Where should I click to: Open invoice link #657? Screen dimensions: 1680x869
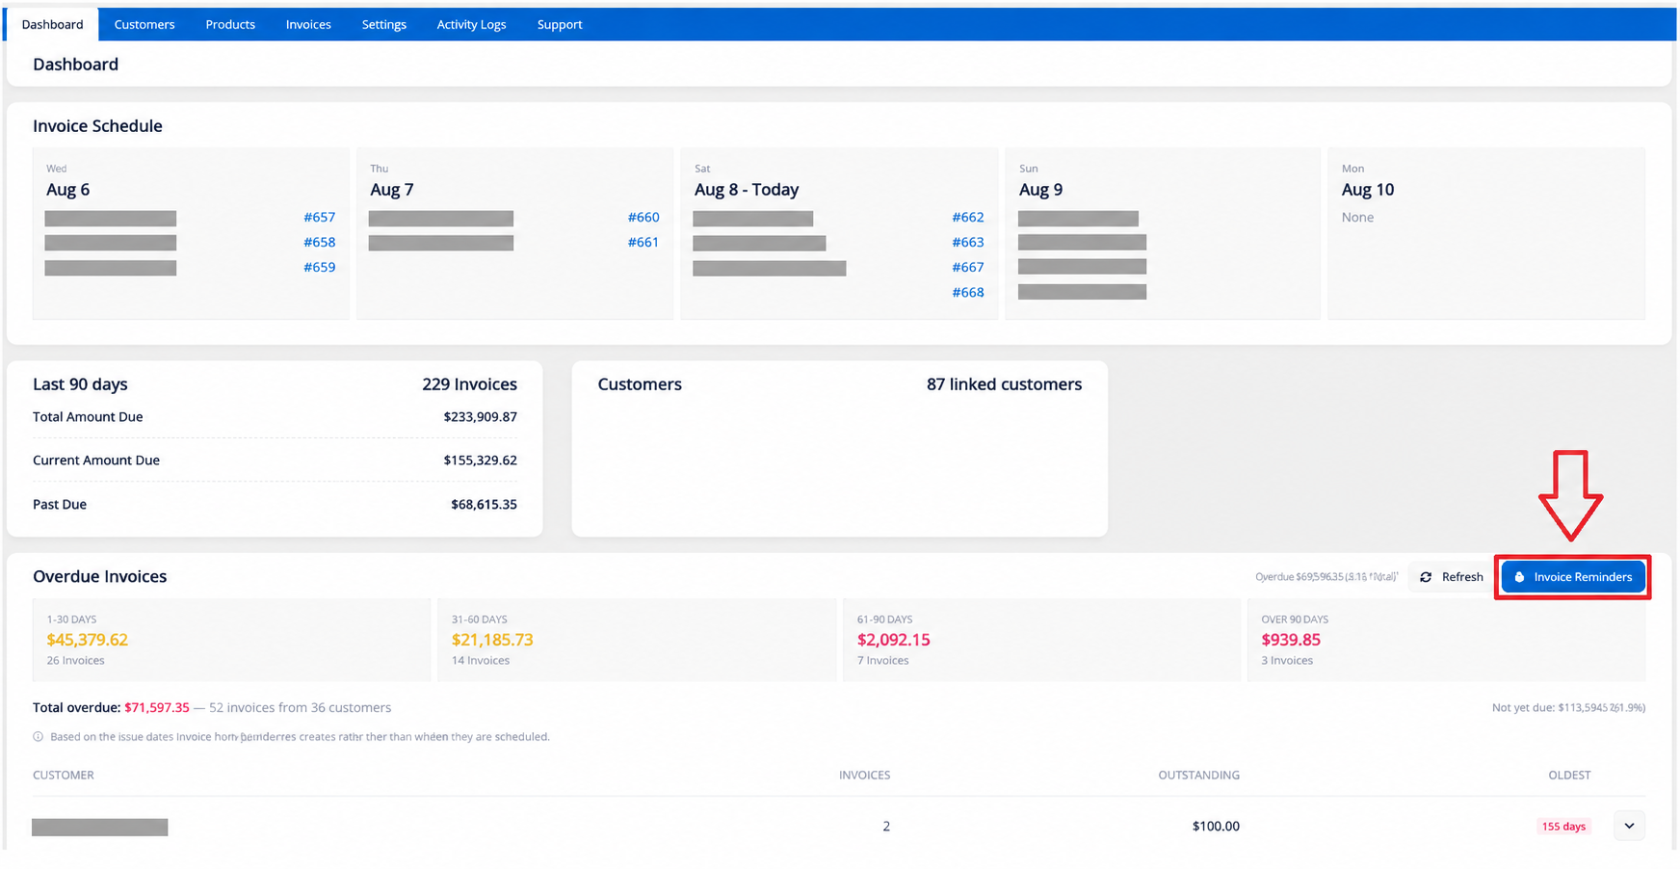click(x=319, y=217)
